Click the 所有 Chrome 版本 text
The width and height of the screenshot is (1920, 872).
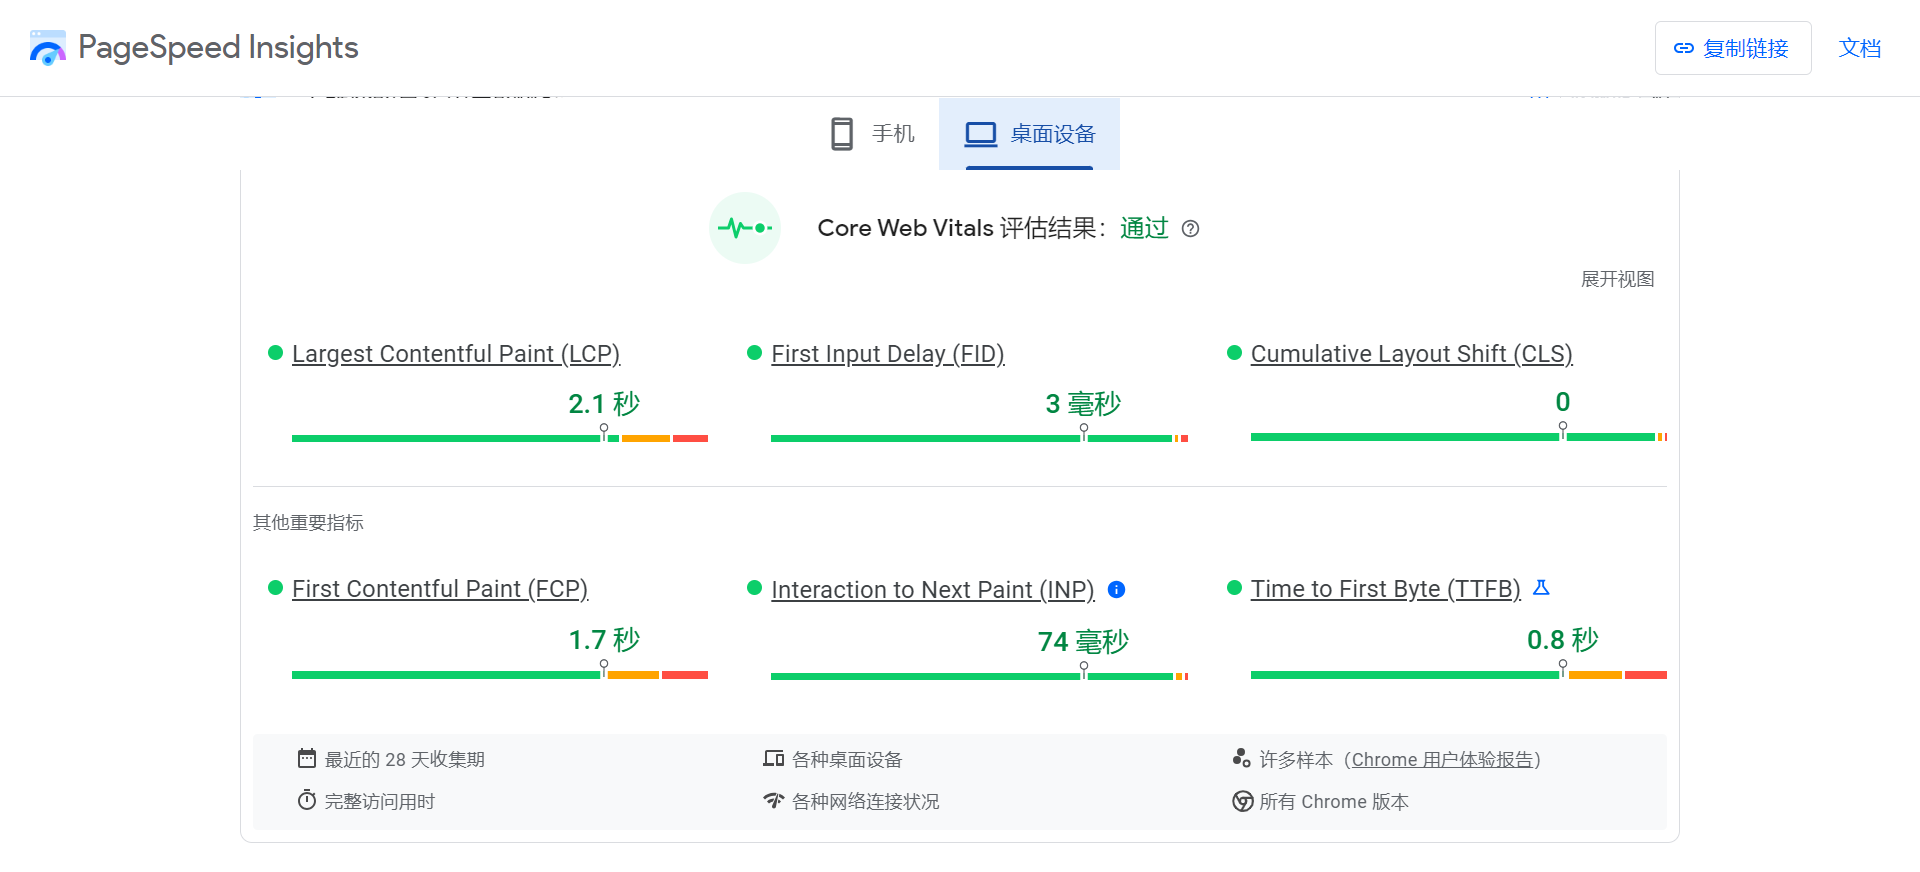point(1334,802)
